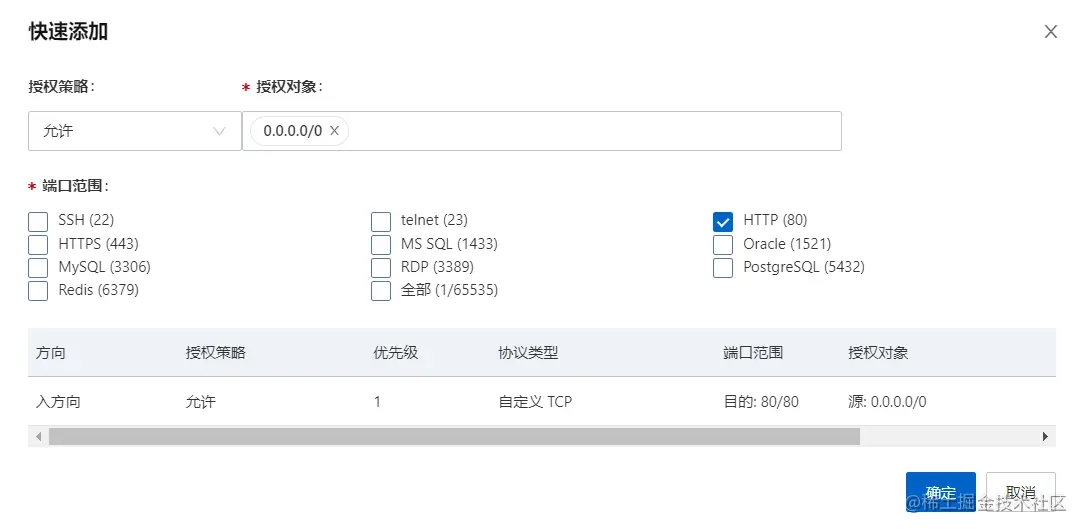Select the MySQL (3306) checkbox
The width and height of the screenshot is (1084, 531).
coord(39,268)
